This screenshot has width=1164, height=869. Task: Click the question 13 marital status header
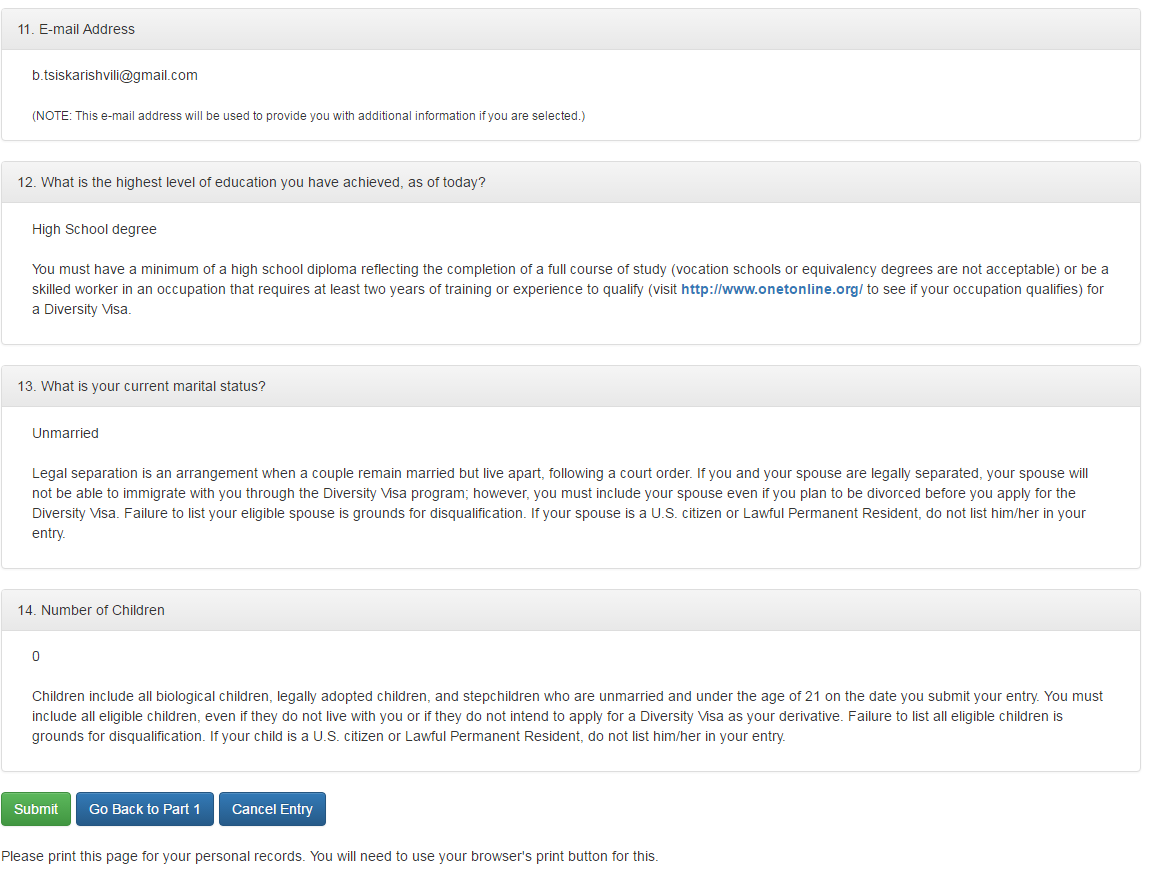pyautogui.click(x=141, y=386)
